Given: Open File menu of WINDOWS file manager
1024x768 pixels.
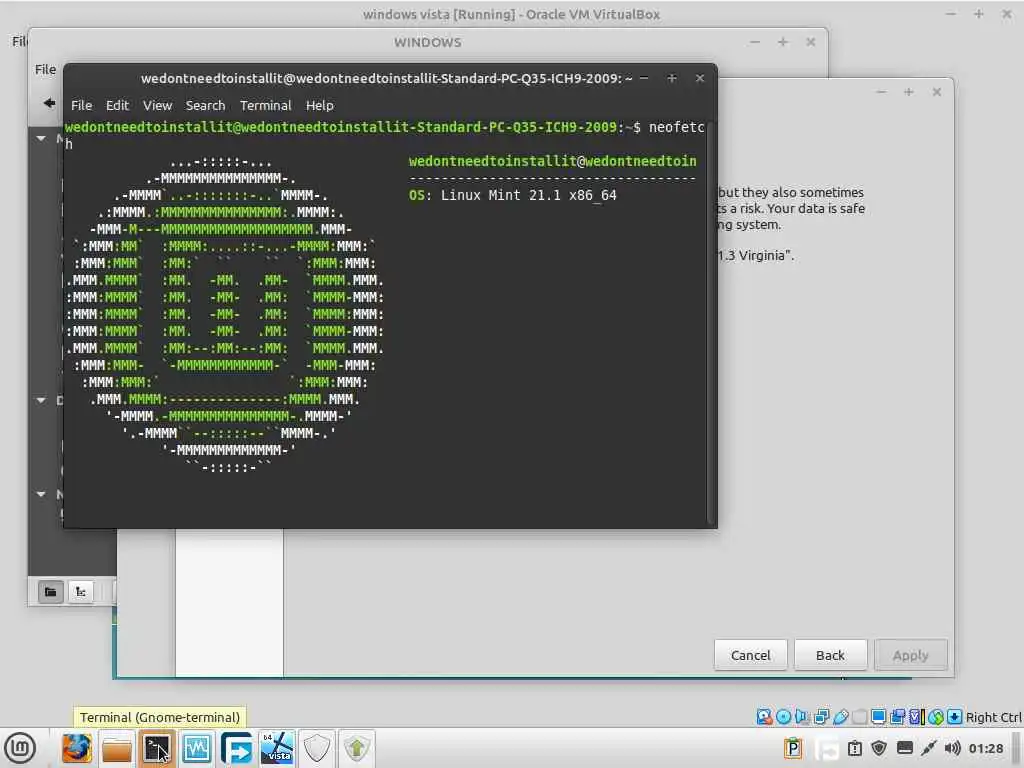Looking at the screenshot, I should click(x=45, y=69).
